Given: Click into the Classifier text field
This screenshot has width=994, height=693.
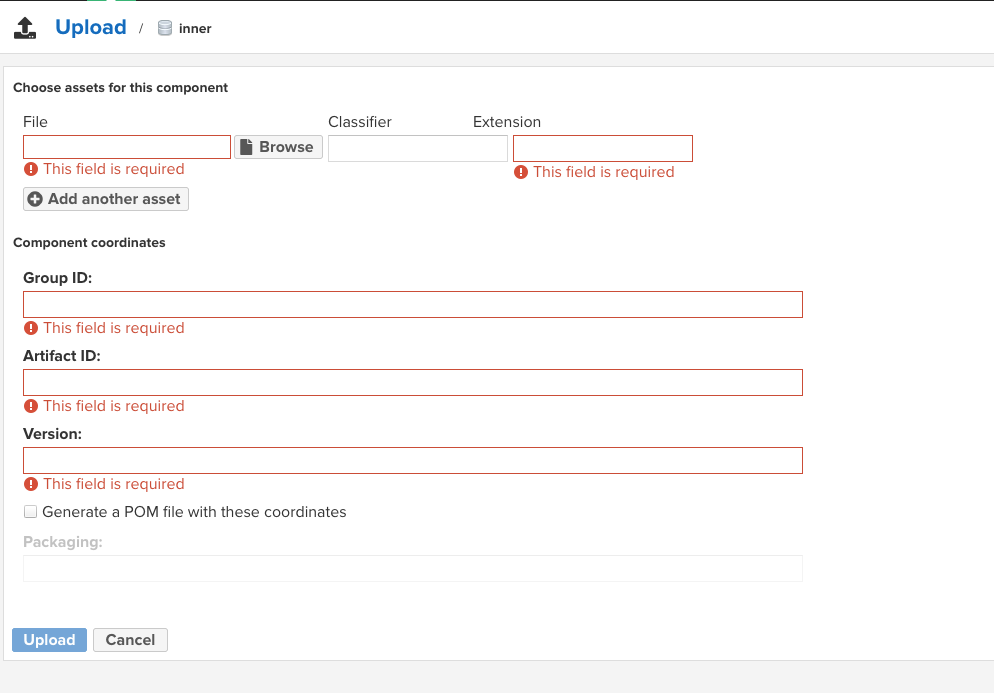Looking at the screenshot, I should pyautogui.click(x=417, y=148).
